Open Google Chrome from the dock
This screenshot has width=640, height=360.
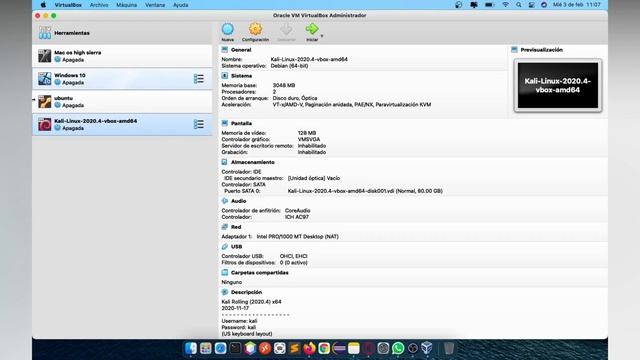click(x=324, y=348)
